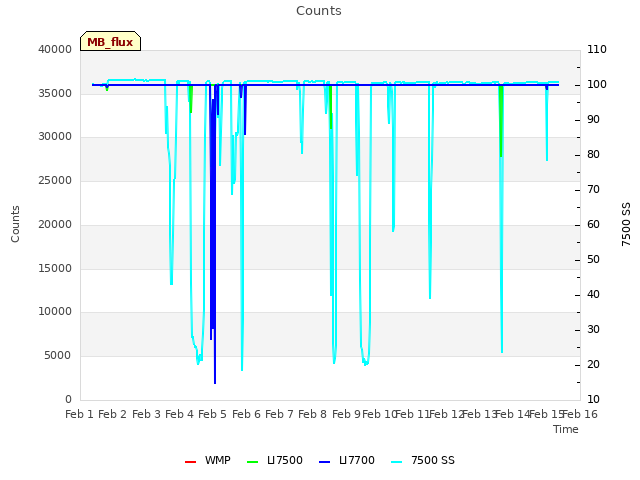Click the 35000 y-axis tick label
Image resolution: width=640 pixels, height=480 pixels.
pos(55,93)
